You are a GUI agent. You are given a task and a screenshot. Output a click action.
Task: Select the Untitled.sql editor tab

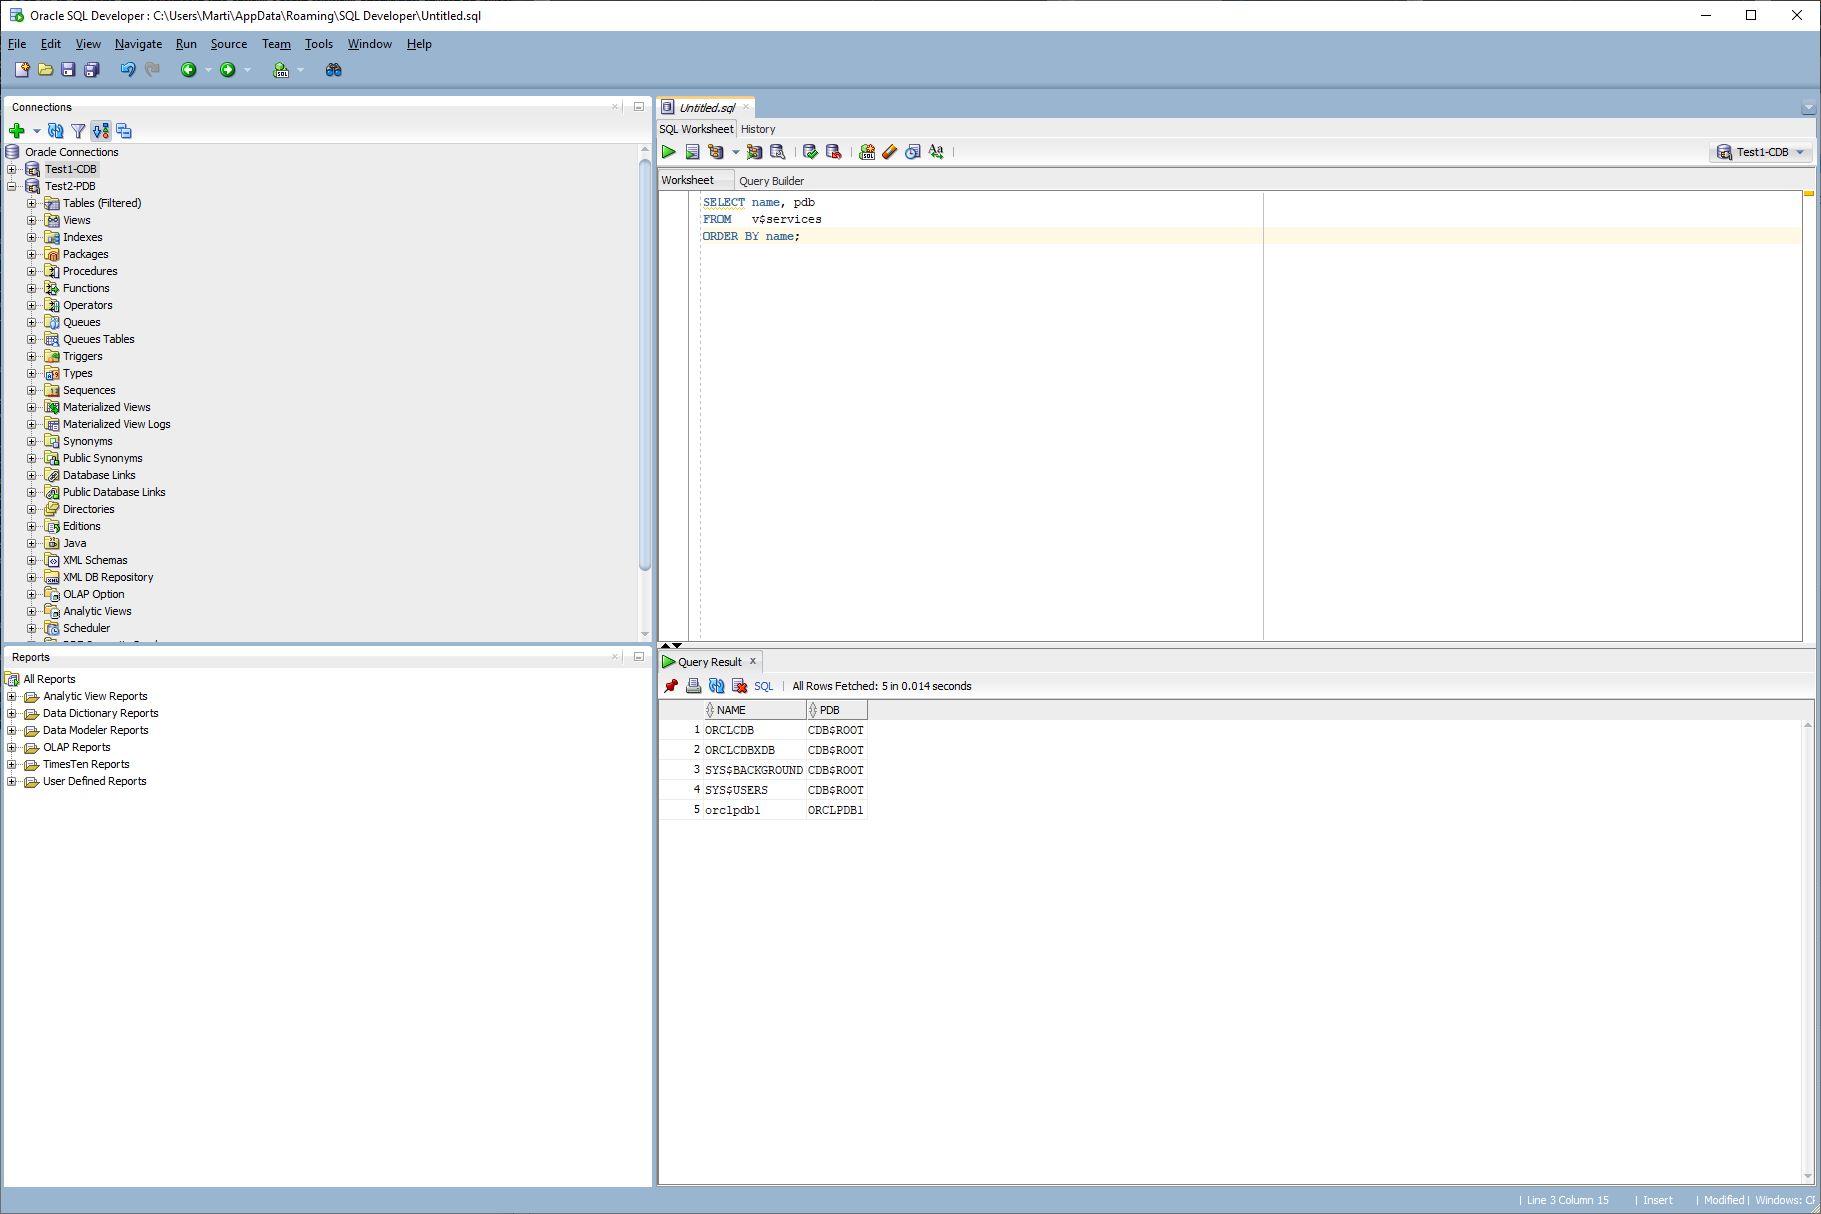click(707, 107)
